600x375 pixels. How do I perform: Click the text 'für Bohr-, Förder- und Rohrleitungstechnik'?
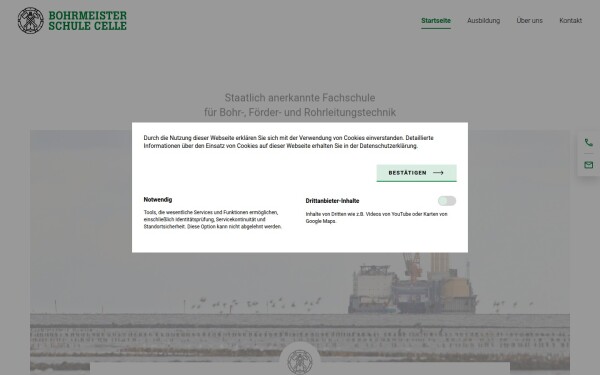(x=300, y=112)
